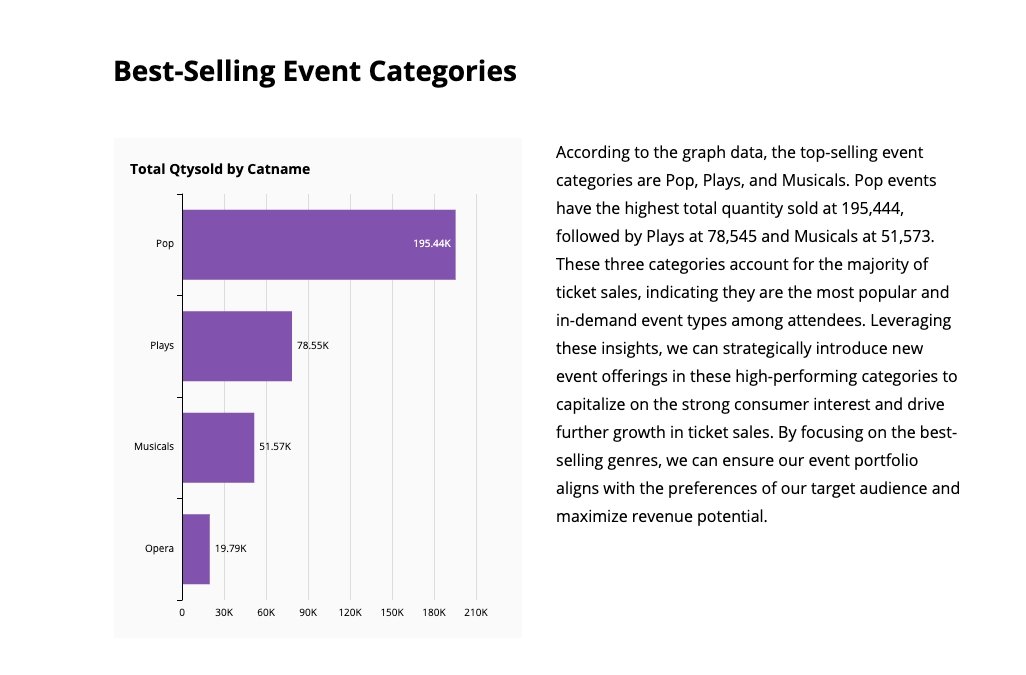Click the Pop category axis label
The image size is (1026, 675).
[x=165, y=243]
